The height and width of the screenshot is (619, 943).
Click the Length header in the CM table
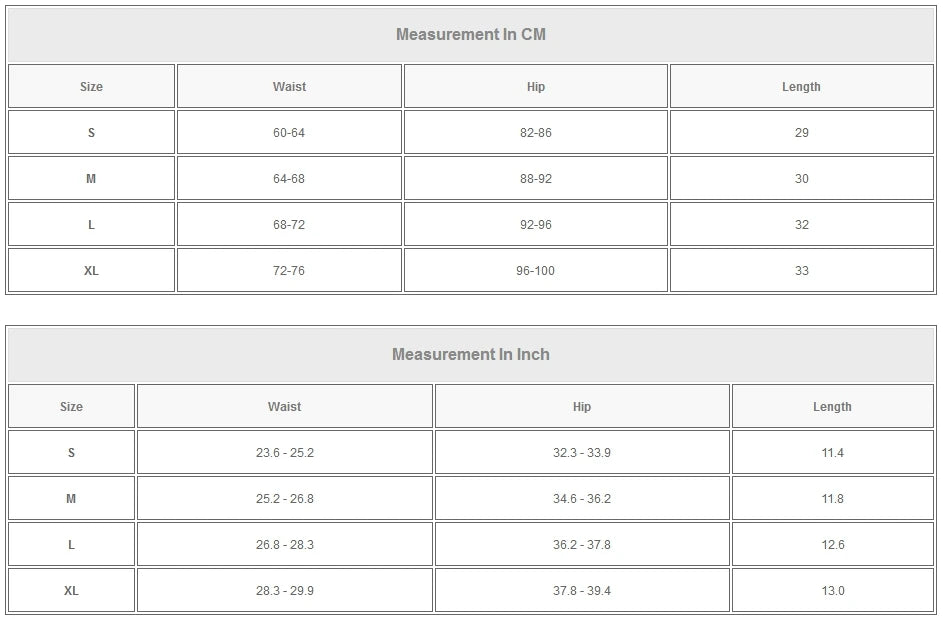[801, 87]
